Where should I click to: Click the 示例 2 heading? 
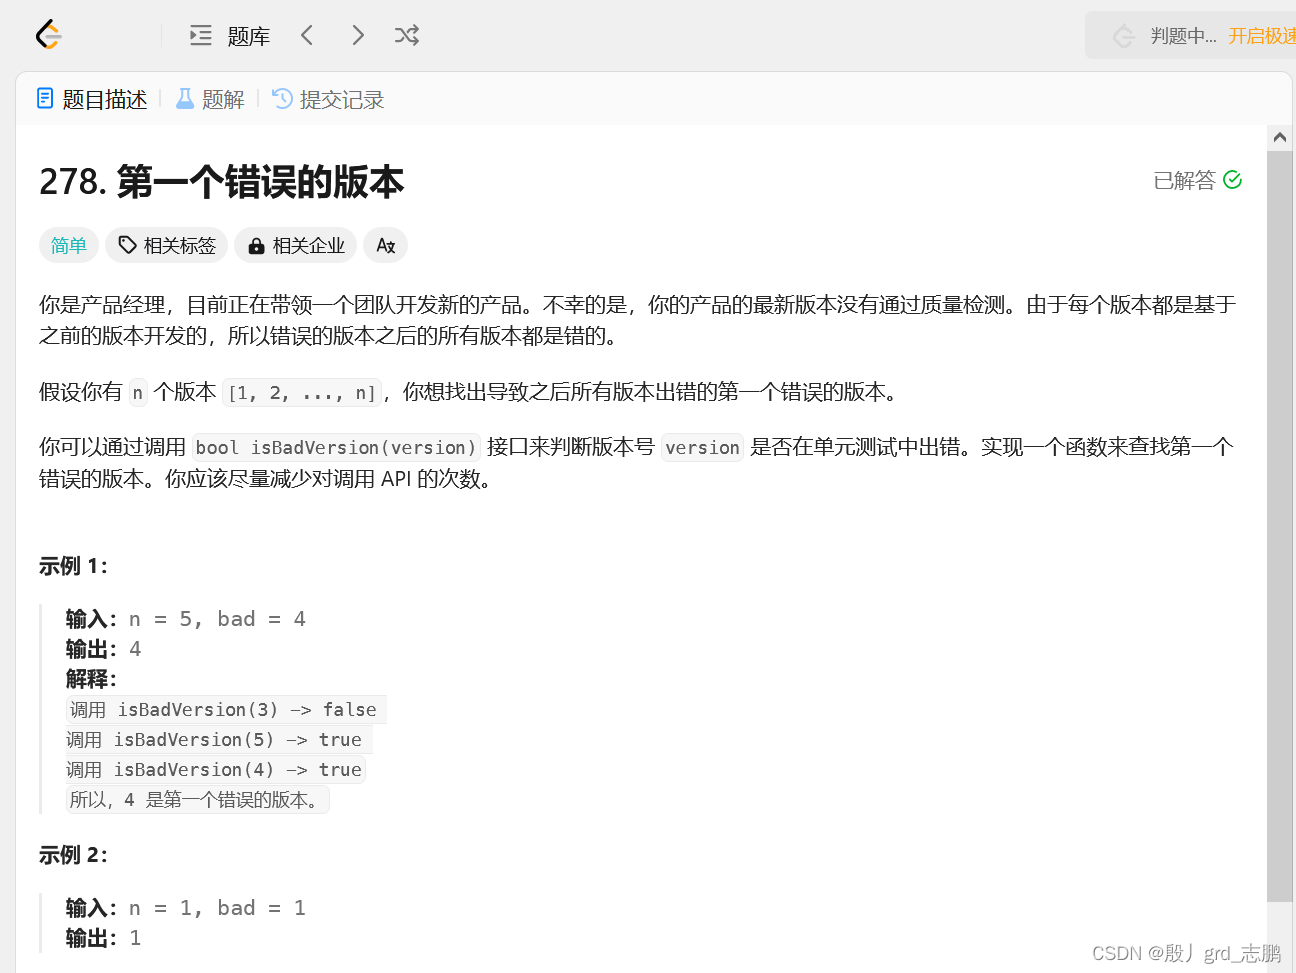point(73,855)
